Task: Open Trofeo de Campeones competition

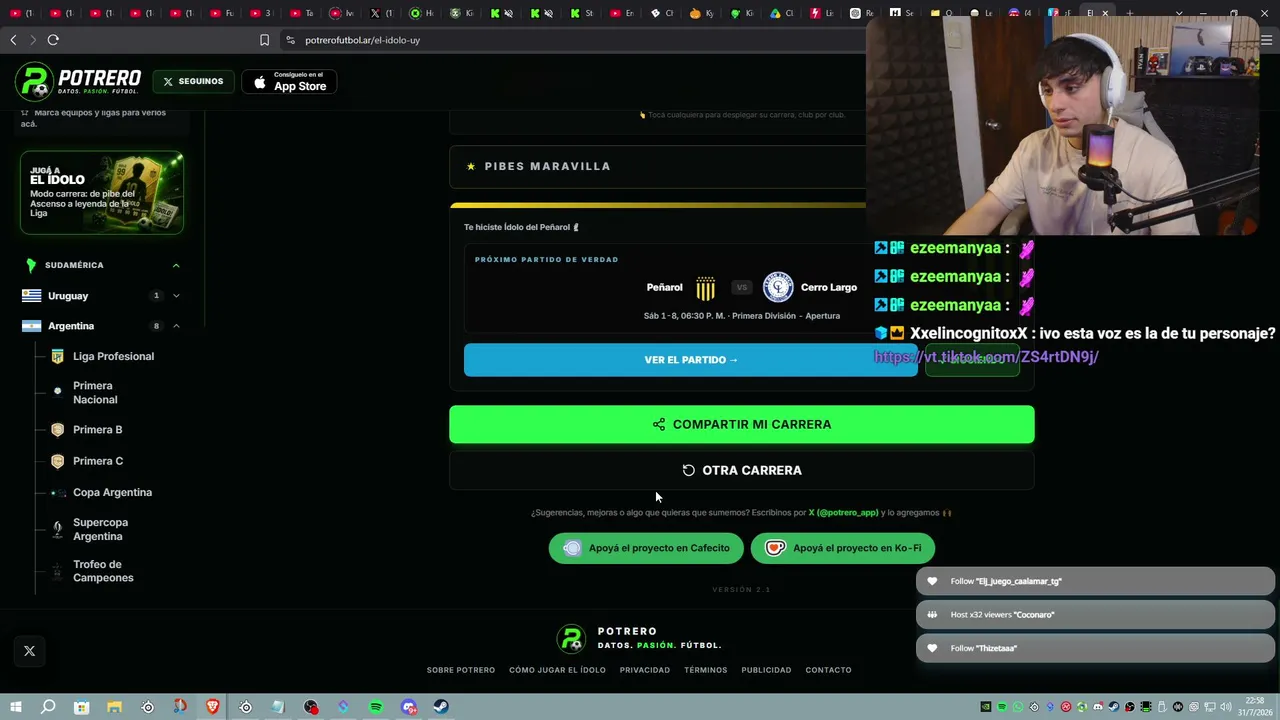Action: click(103, 571)
